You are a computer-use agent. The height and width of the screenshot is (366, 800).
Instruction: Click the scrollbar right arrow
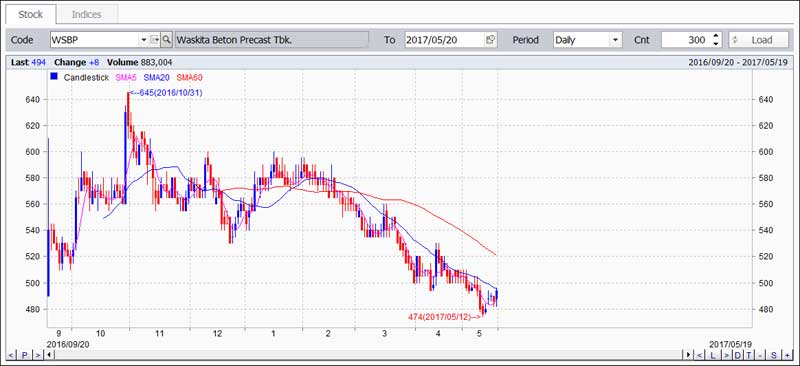(689, 355)
